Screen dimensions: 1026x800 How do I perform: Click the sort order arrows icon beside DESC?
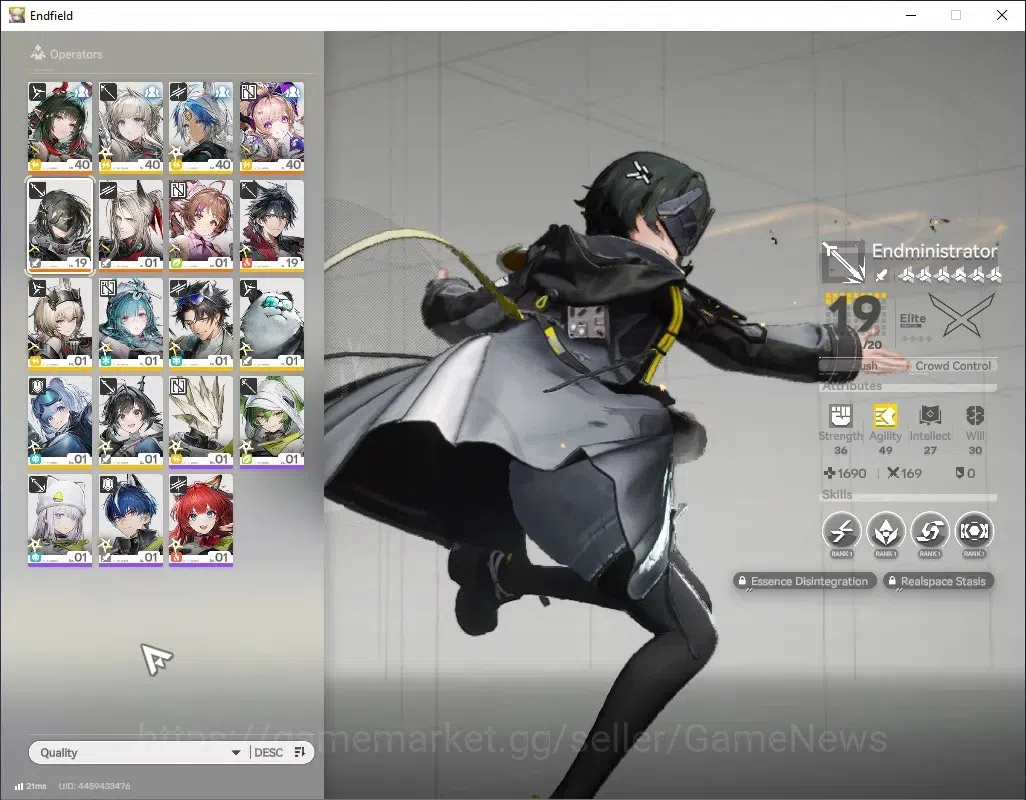pyautogui.click(x=300, y=752)
